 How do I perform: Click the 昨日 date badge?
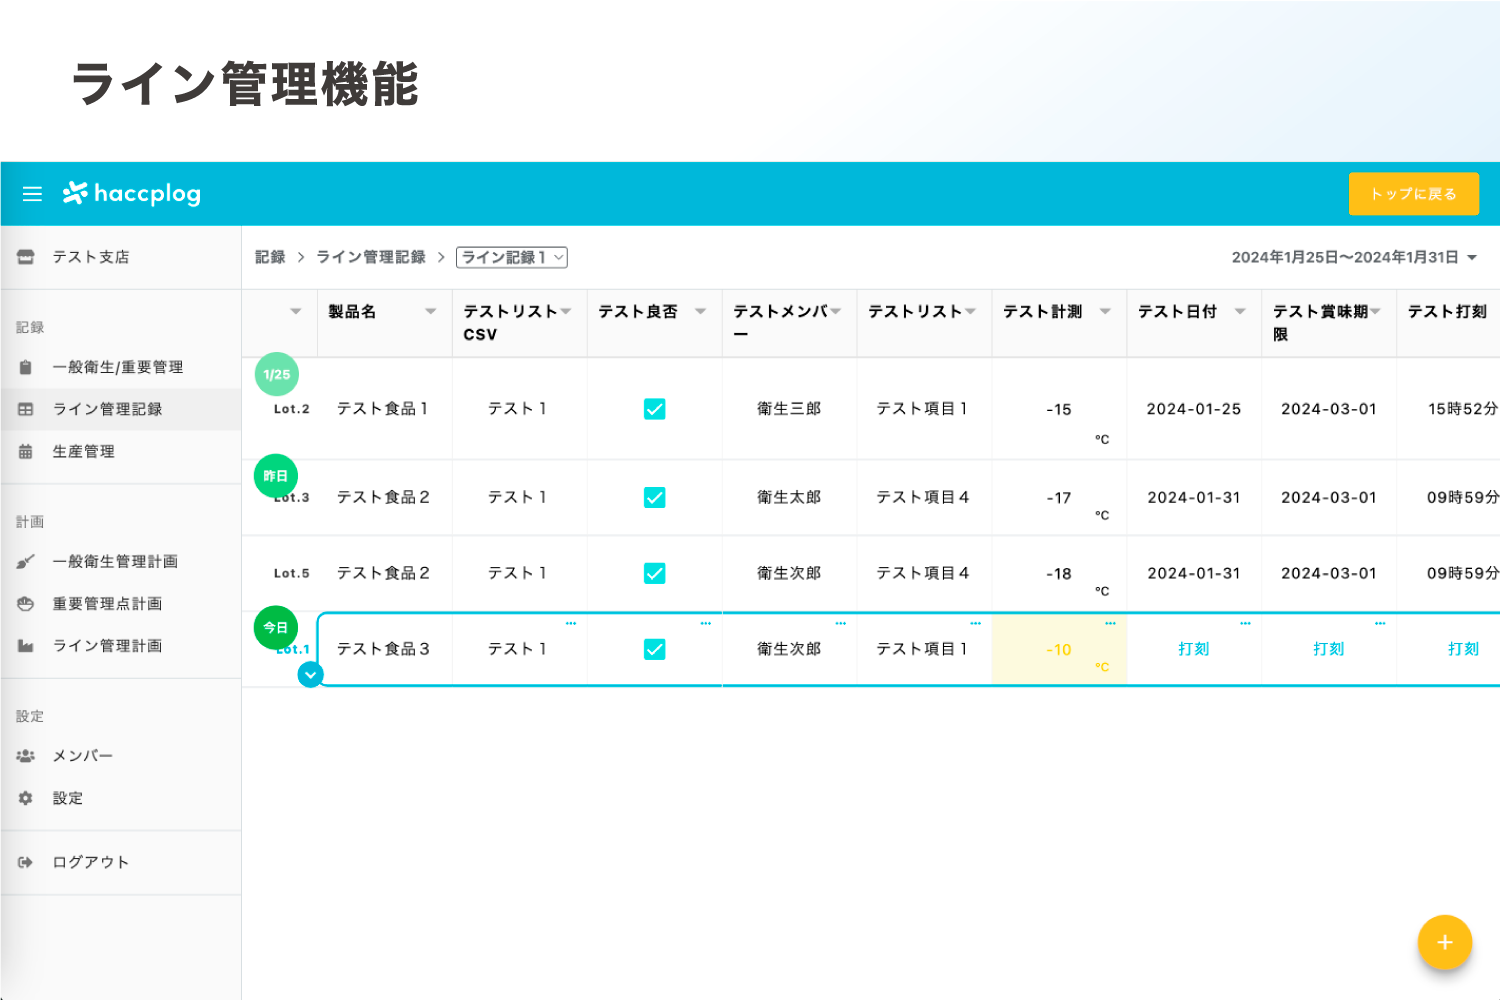(276, 476)
